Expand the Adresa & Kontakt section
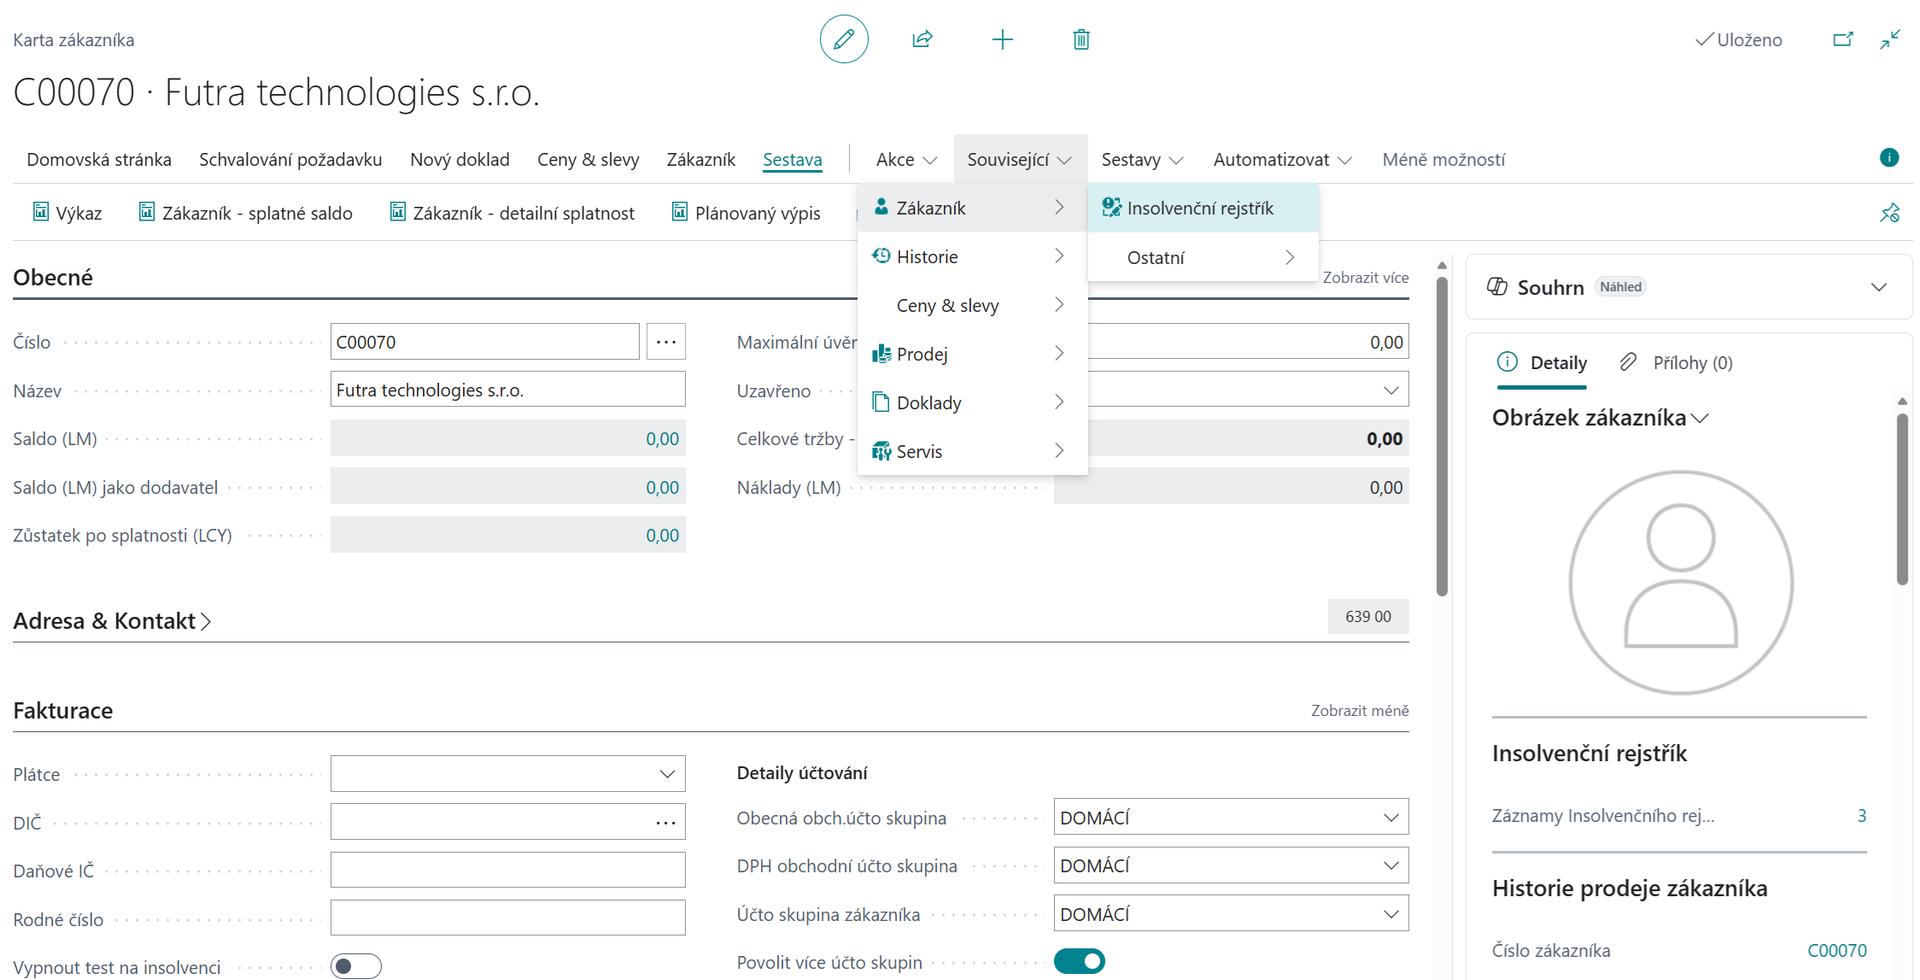This screenshot has height=980, width=1920. point(112,621)
